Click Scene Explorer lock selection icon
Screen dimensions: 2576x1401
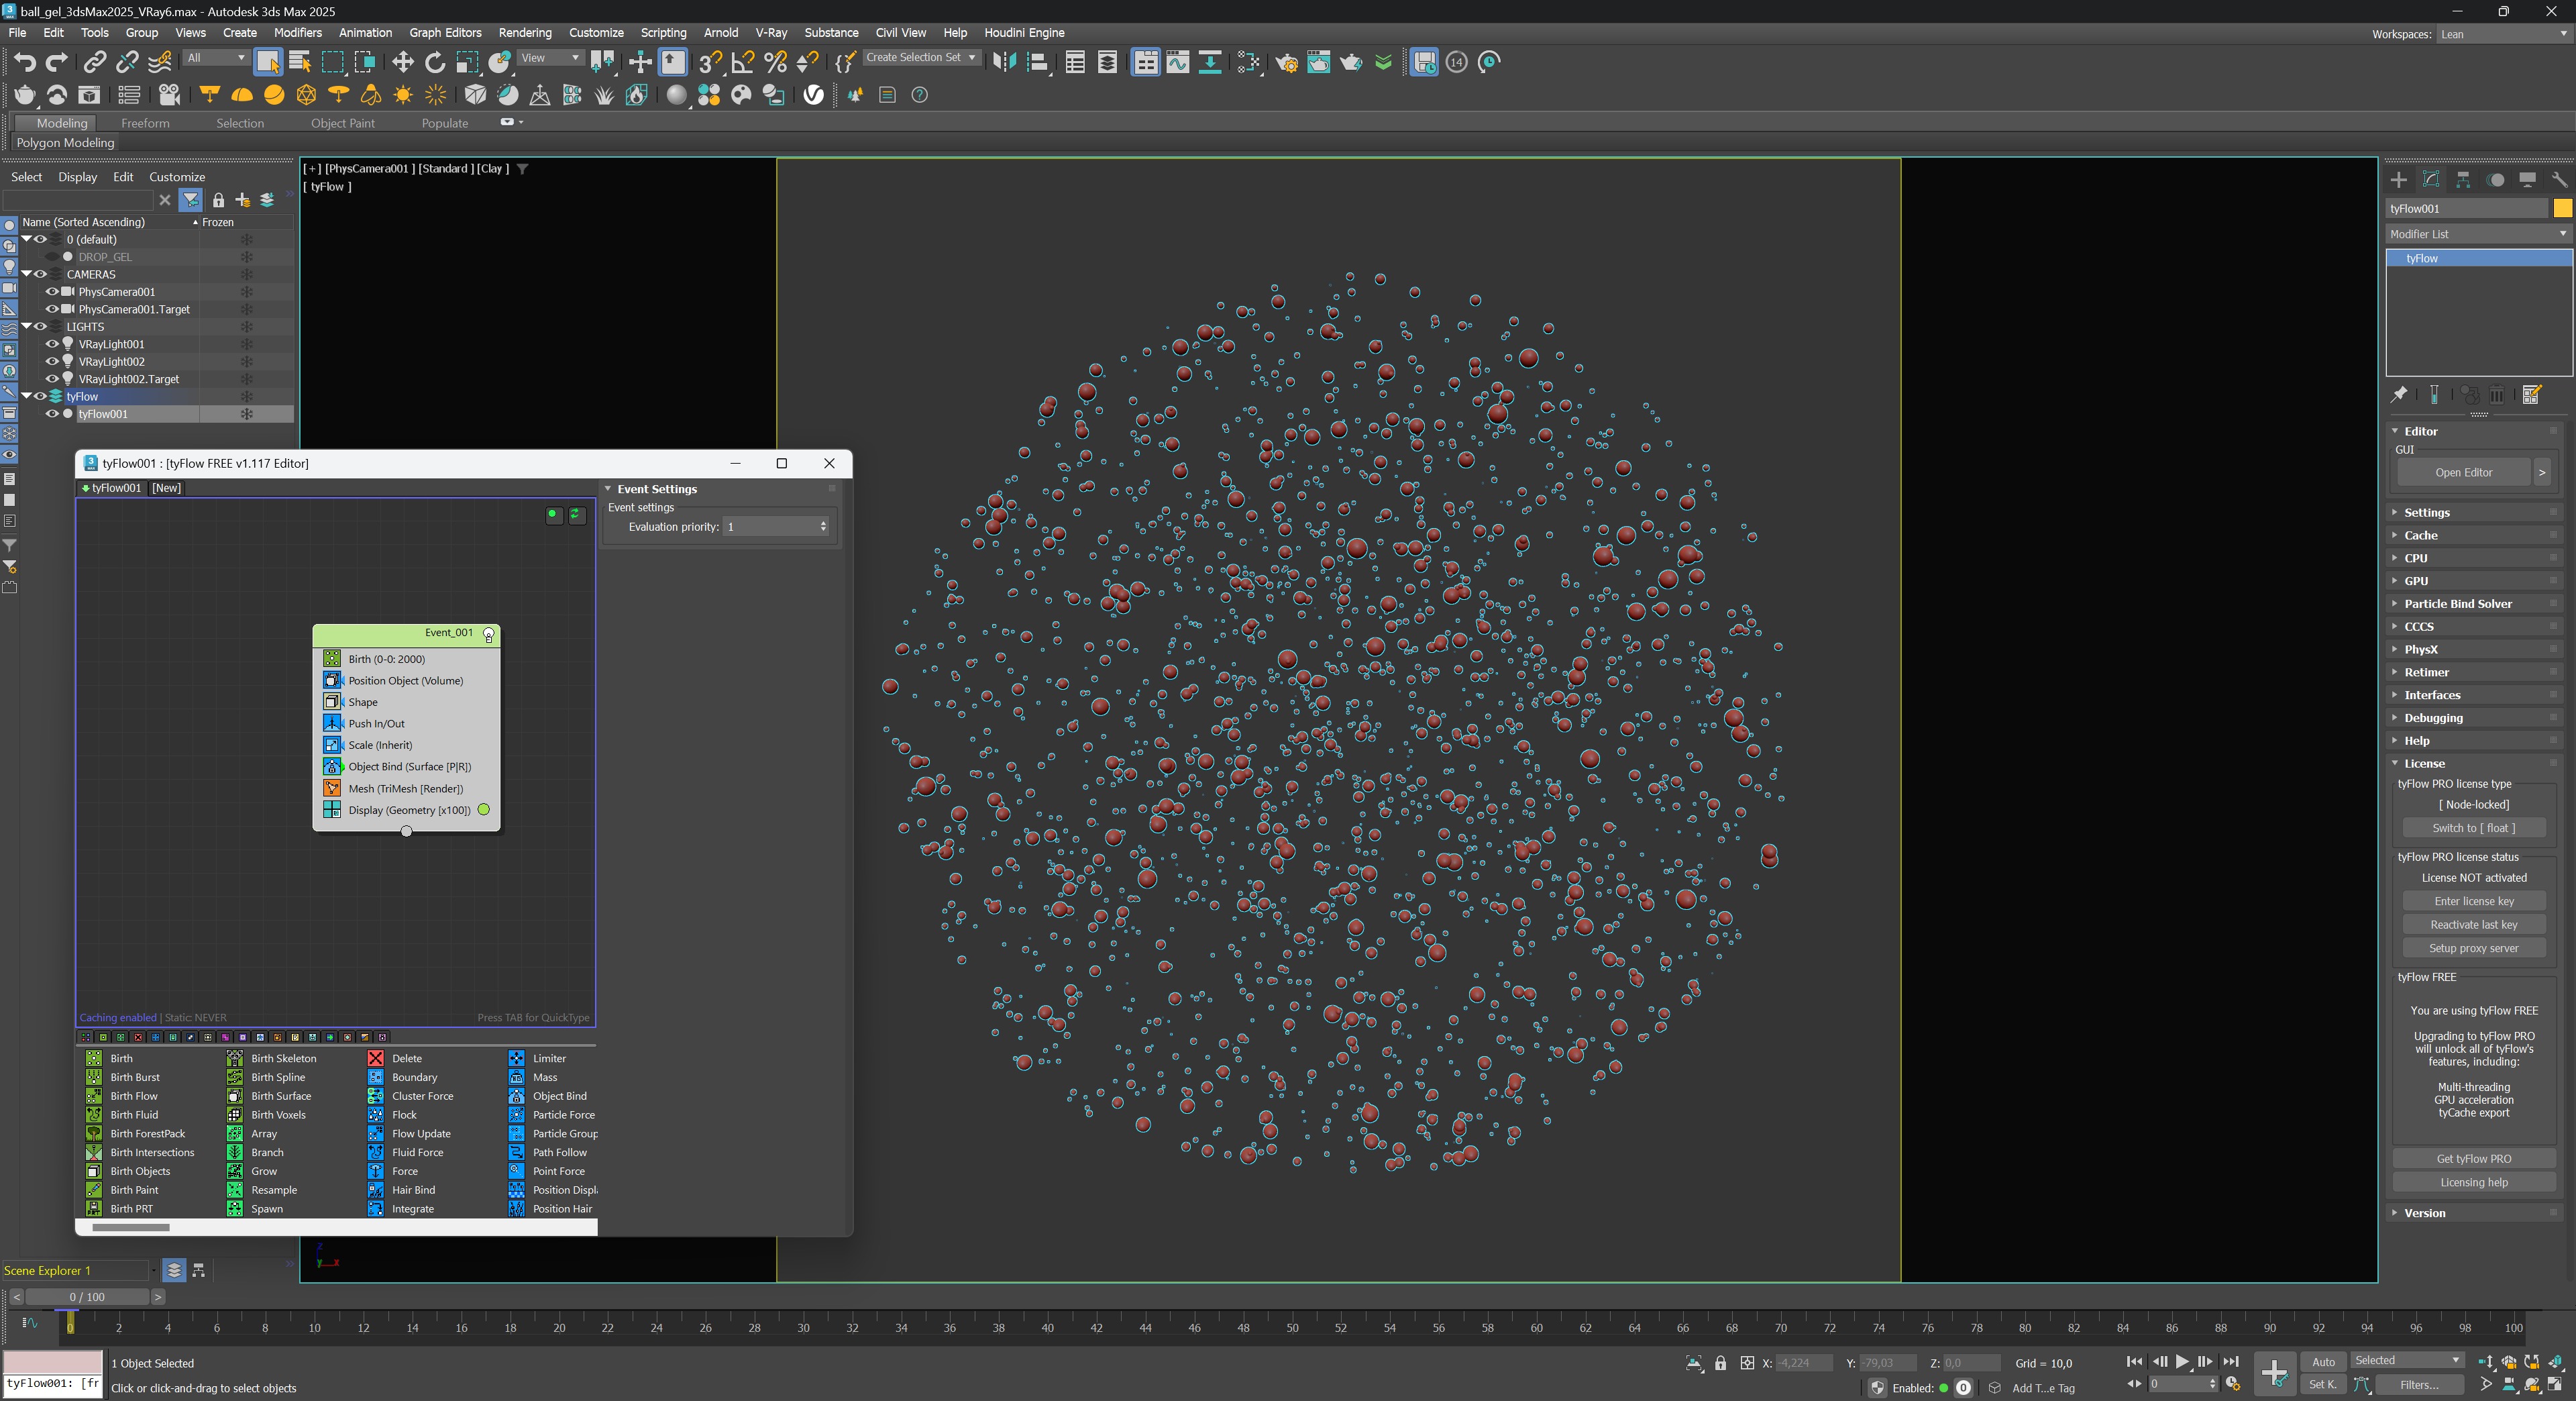coord(218,200)
